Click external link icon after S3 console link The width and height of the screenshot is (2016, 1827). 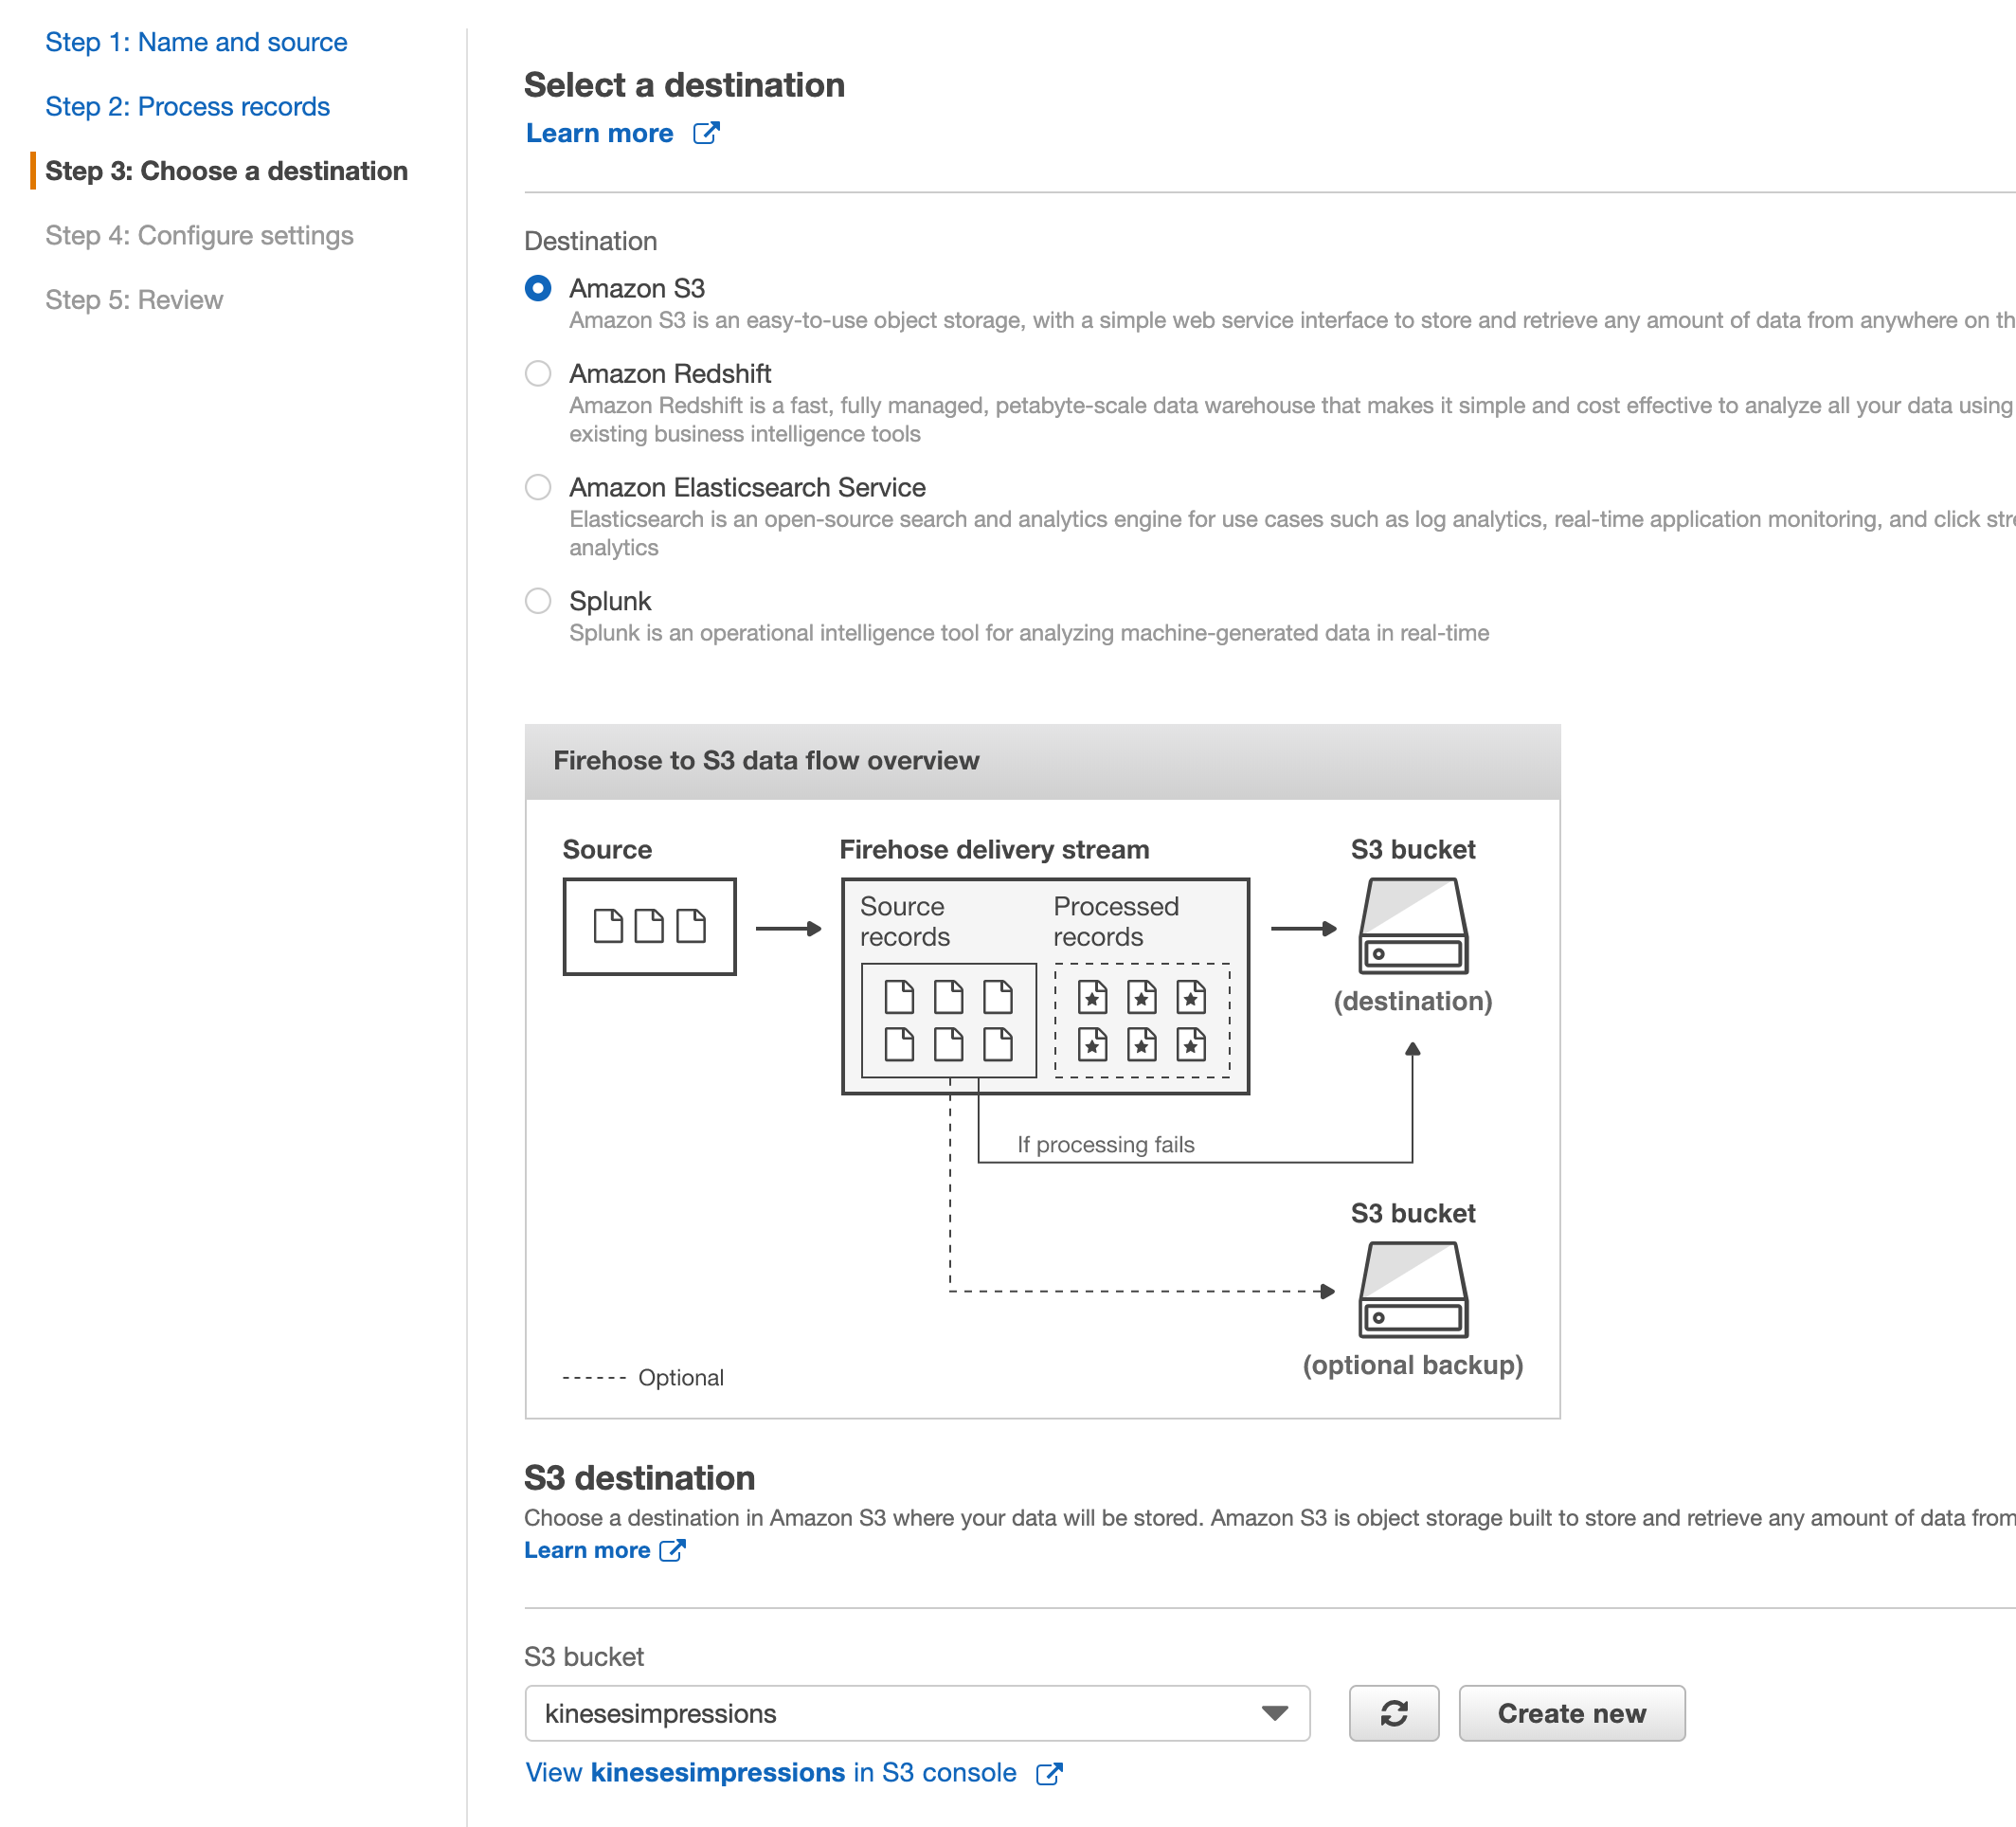1049,1773
